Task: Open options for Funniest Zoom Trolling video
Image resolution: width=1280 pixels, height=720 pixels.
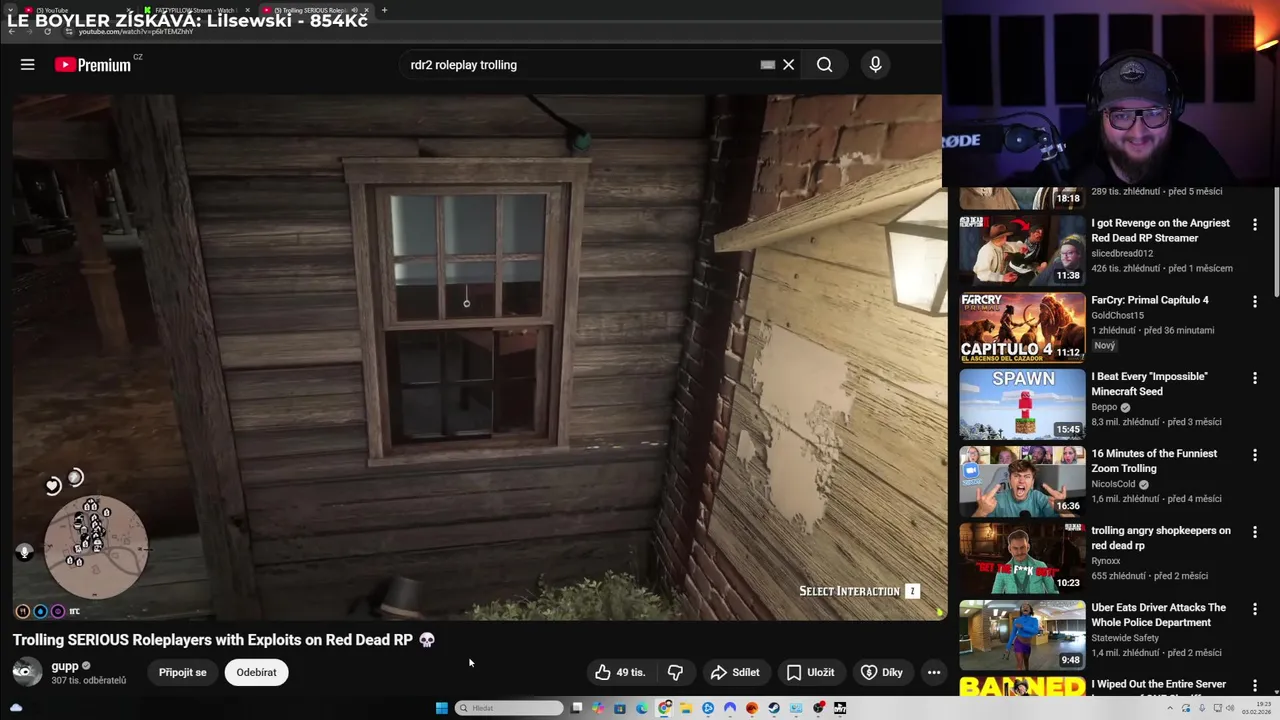Action: [x=1254, y=456]
